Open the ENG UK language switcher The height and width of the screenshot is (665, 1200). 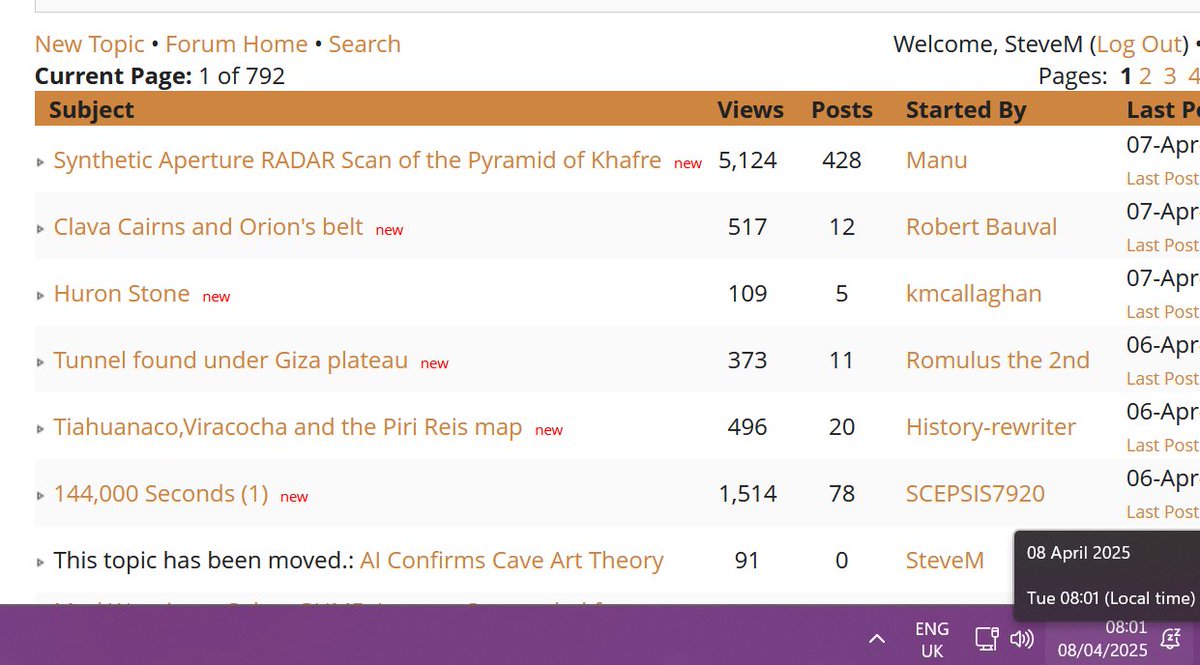932,639
